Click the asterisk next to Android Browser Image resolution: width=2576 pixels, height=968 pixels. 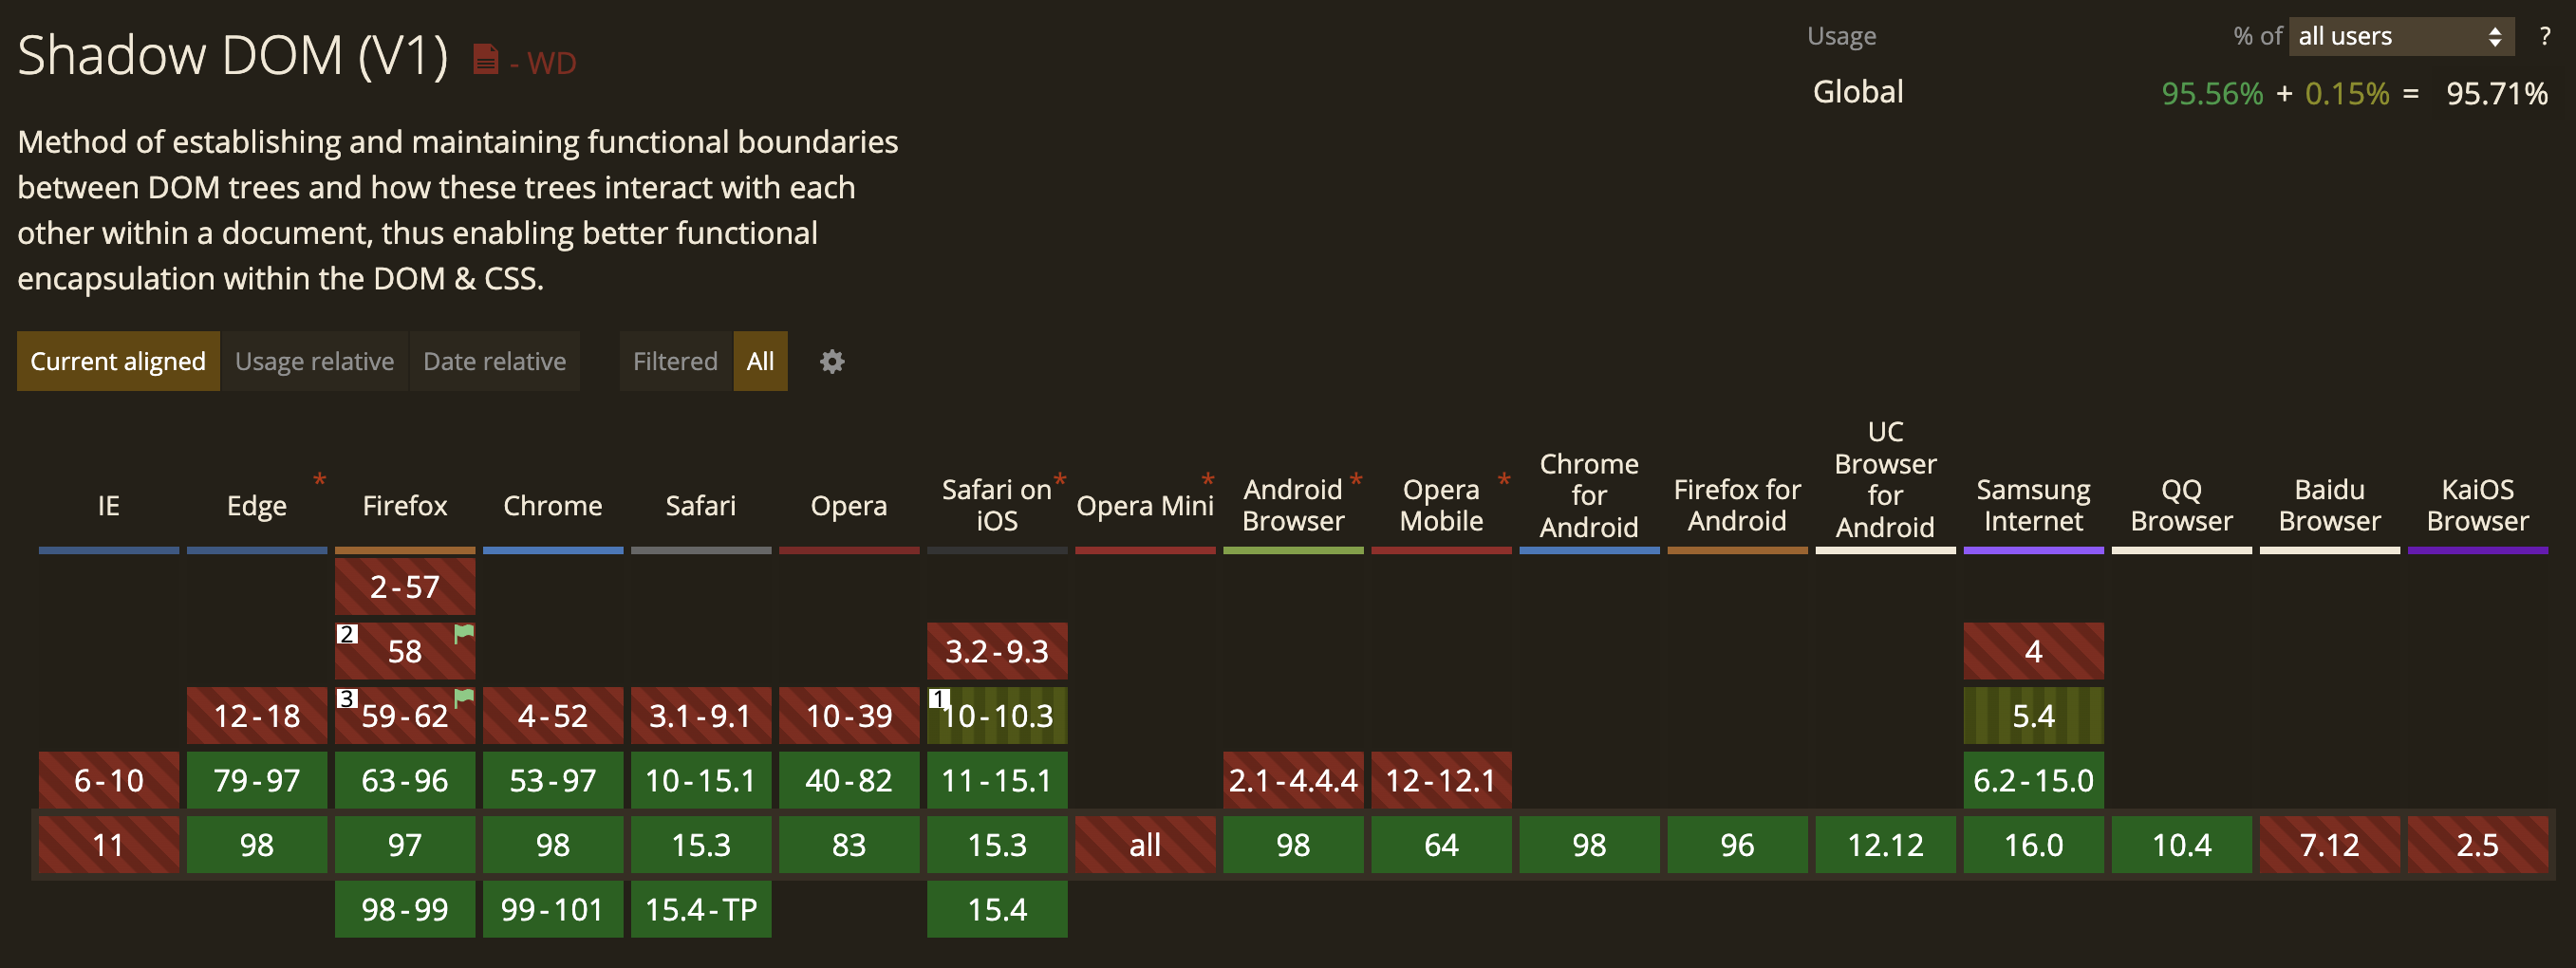(1356, 481)
